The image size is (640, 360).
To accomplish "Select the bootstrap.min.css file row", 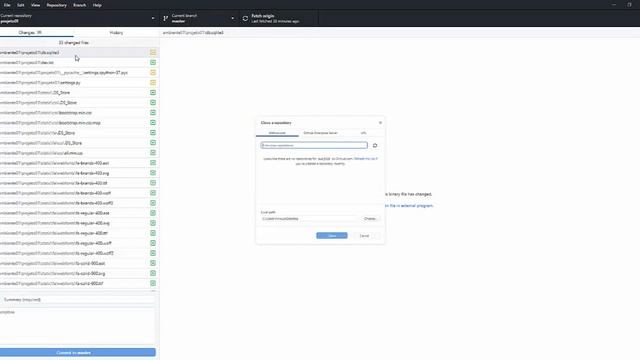I will [79, 112].
